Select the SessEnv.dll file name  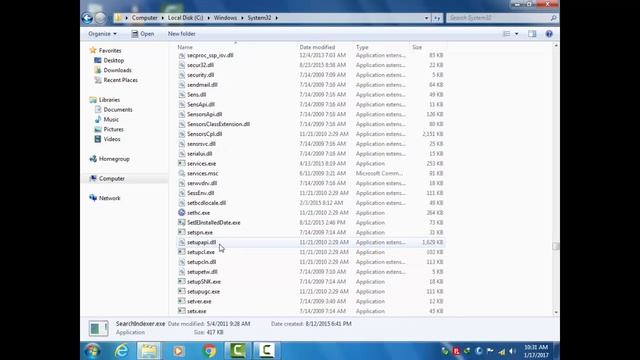point(200,193)
